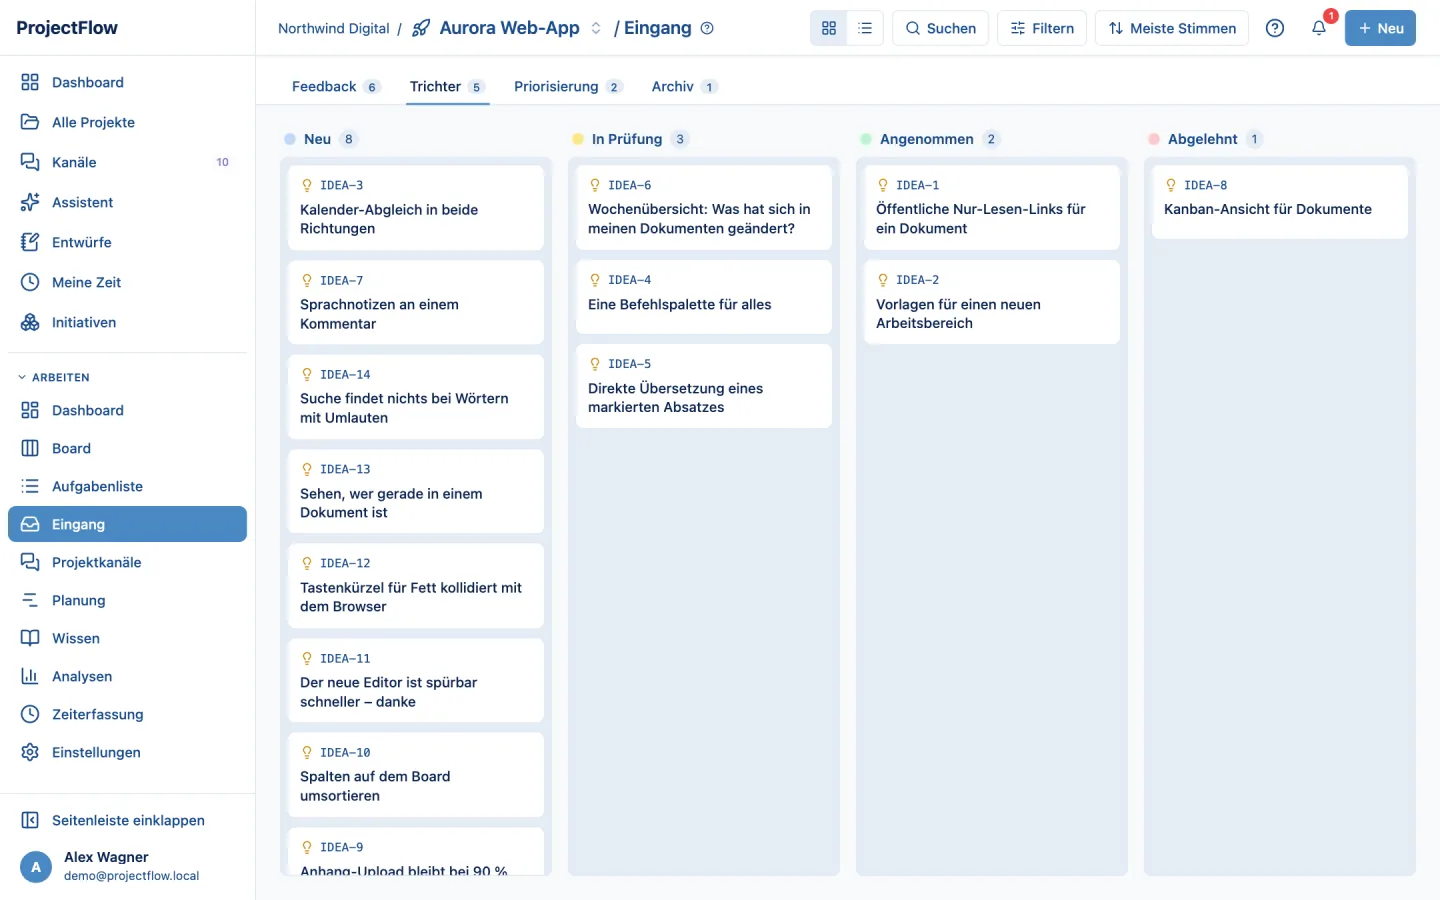Open Einstellungen gear in sidebar
This screenshot has width=1440, height=900.
30,752
